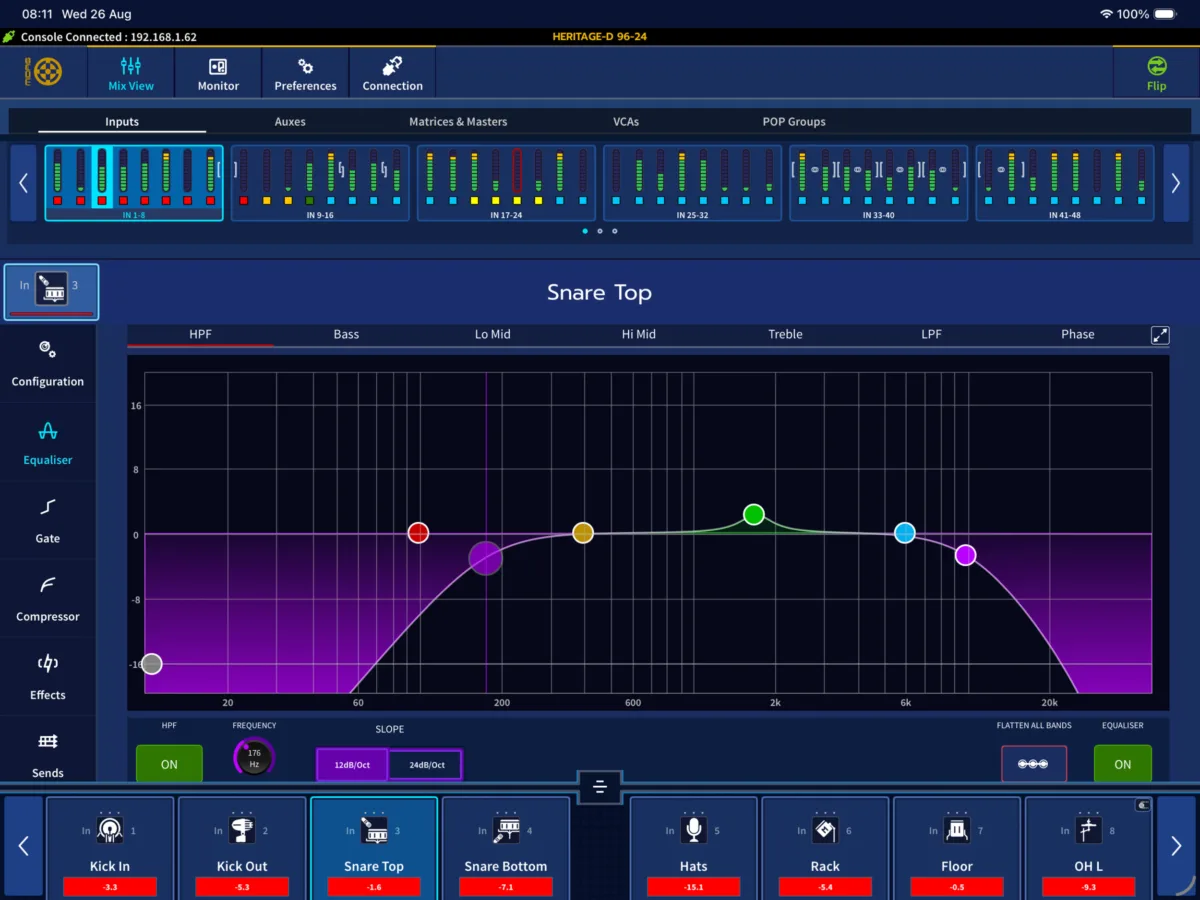The height and width of the screenshot is (900, 1200).
Task: Select the Phase tab
Action: point(1077,334)
